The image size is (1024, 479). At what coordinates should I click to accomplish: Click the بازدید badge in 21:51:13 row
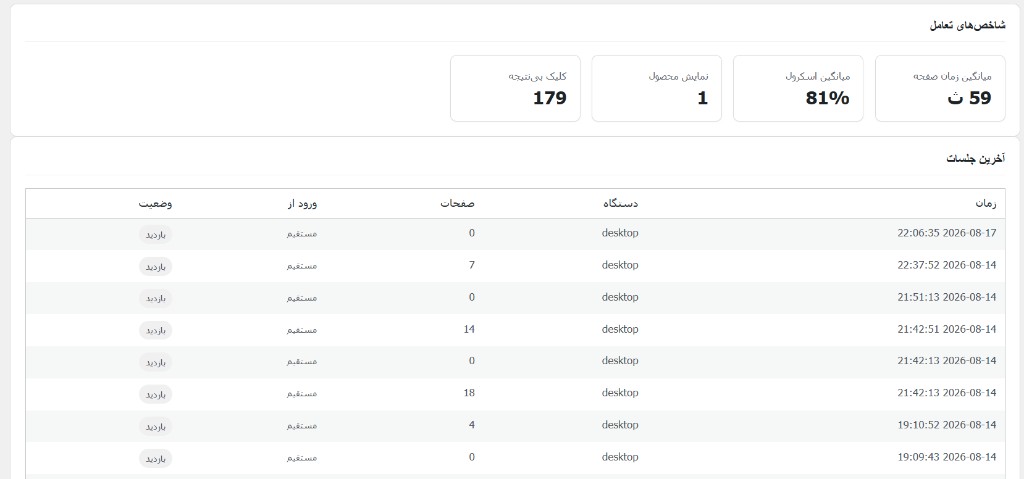click(x=155, y=299)
